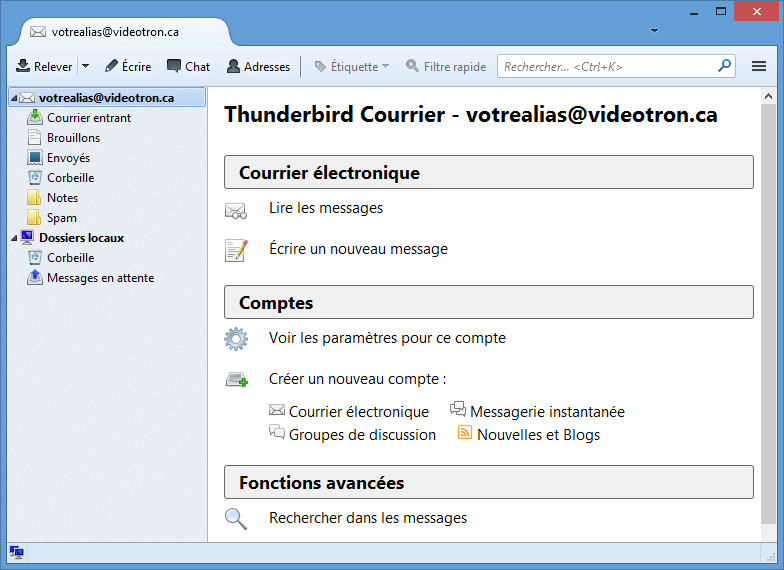
Task: Click Lire les messages link
Action: point(326,208)
